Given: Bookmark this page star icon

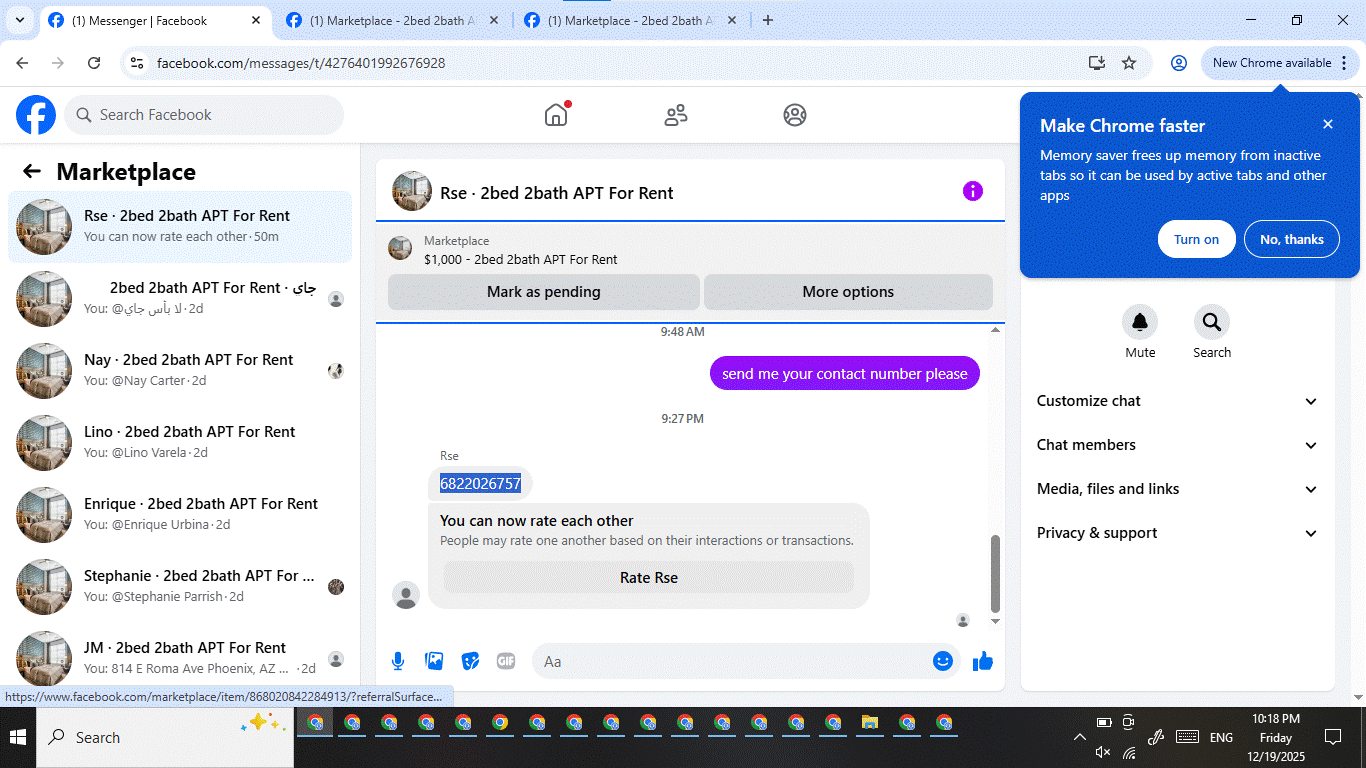Looking at the screenshot, I should click(1129, 63).
